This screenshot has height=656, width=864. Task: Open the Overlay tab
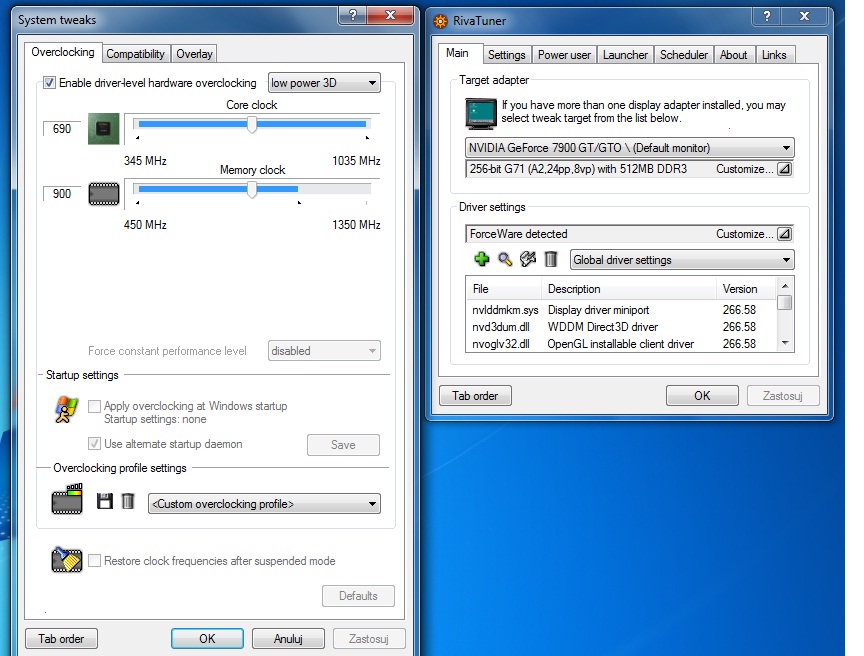click(194, 54)
